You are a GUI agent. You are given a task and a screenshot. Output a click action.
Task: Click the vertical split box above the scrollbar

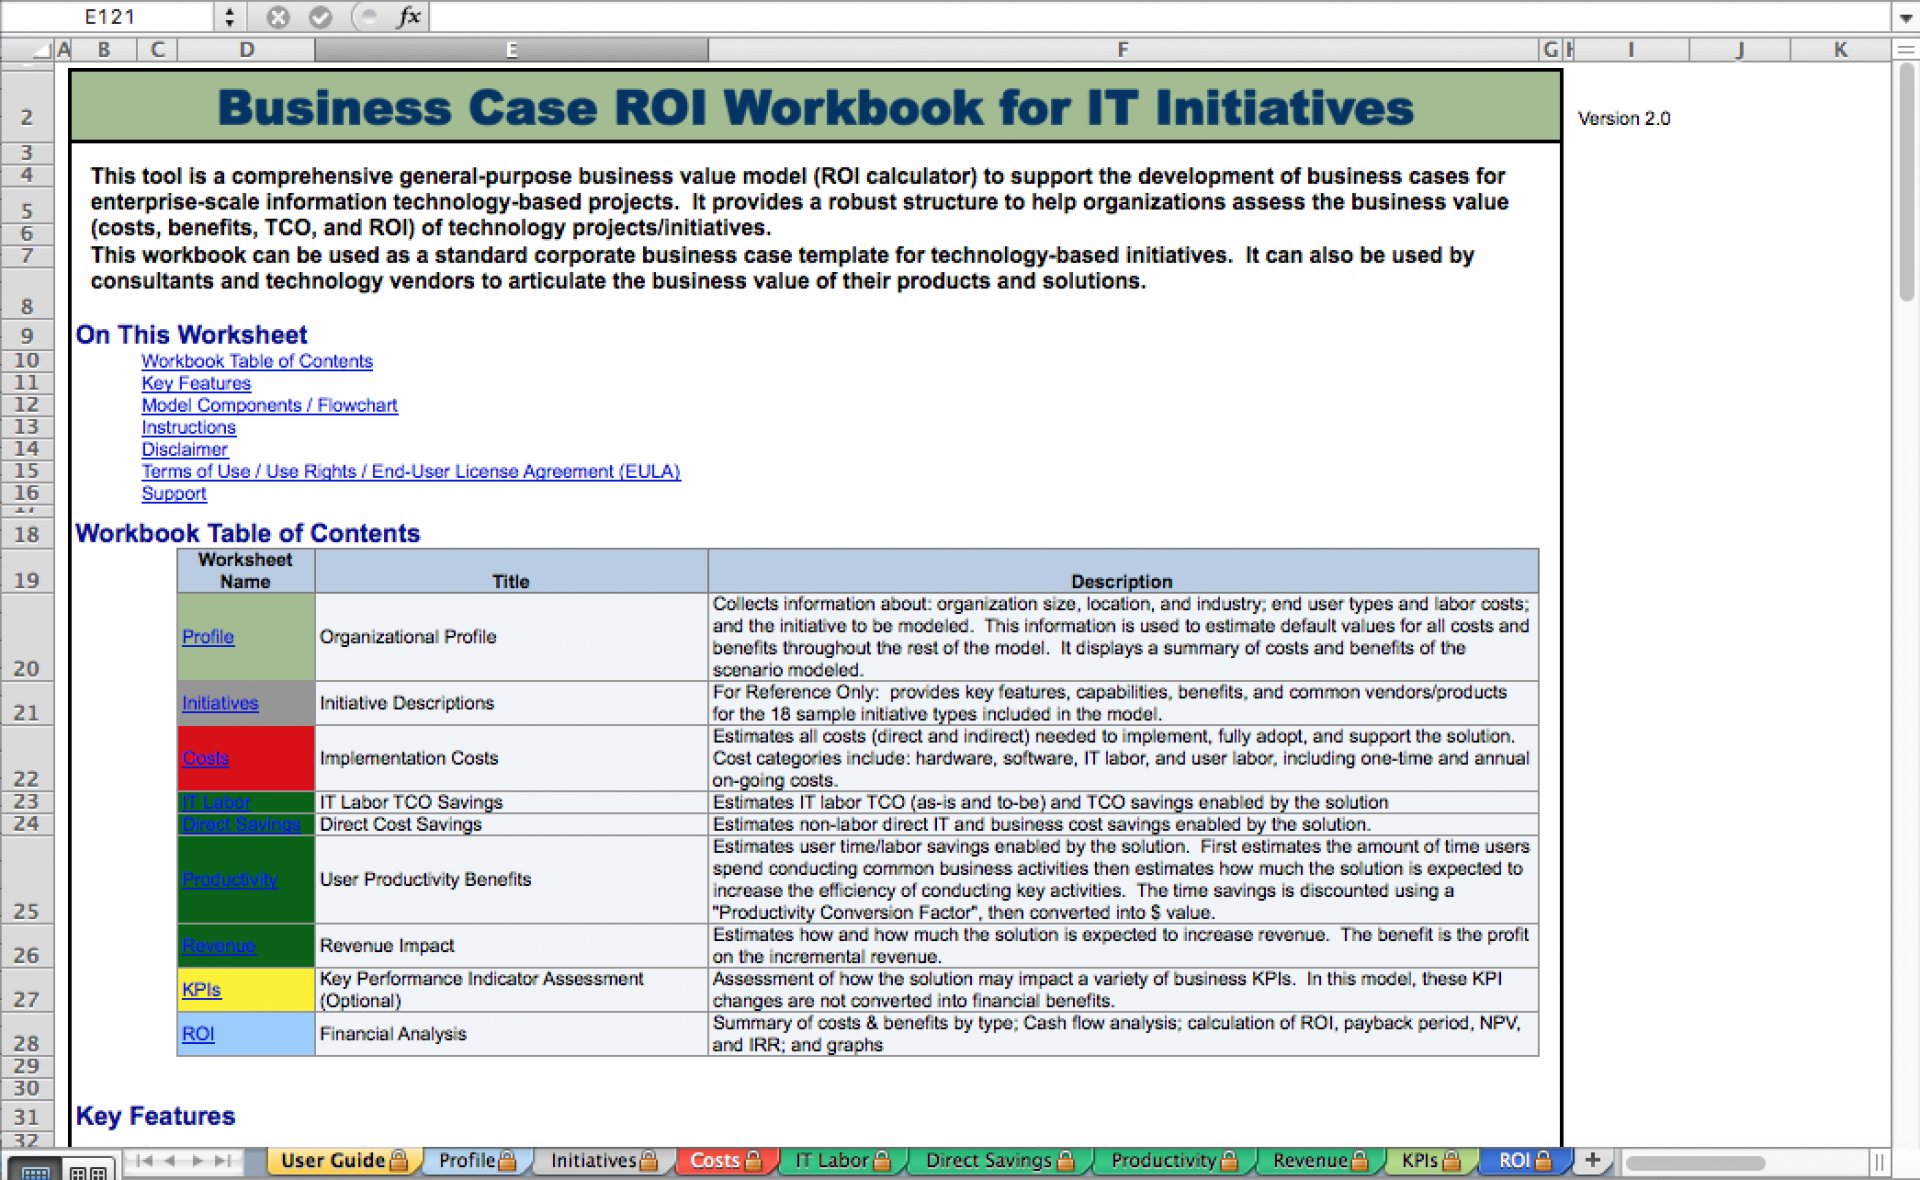[1905, 49]
